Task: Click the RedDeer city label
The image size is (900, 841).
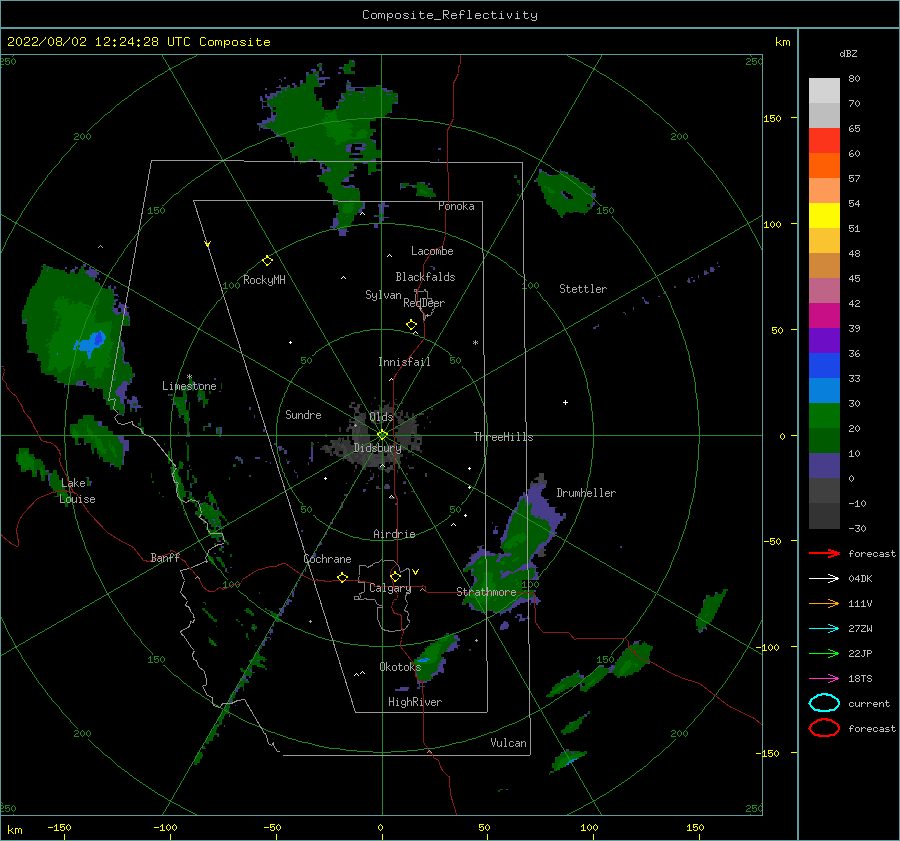Action: 424,303
